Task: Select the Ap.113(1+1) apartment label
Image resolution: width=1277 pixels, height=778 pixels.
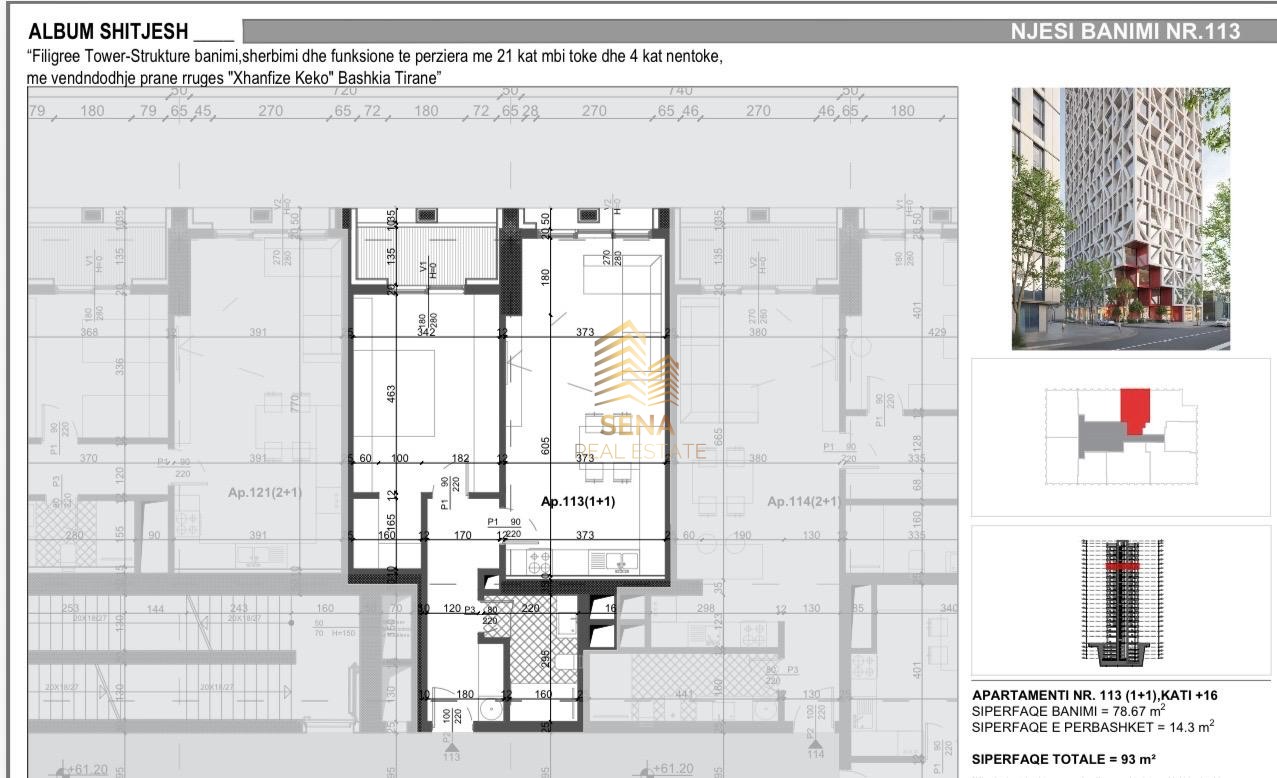Action: pos(579,502)
